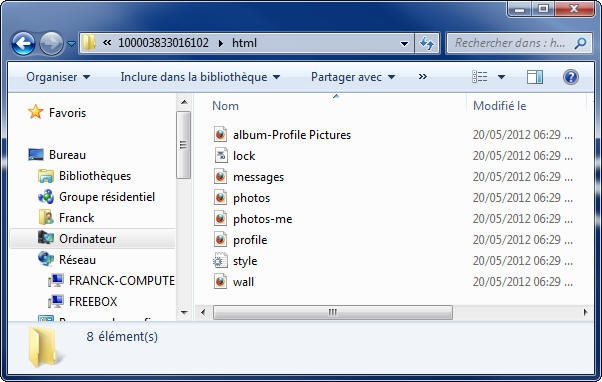
Task: Click the change view icon
Action: coord(480,77)
